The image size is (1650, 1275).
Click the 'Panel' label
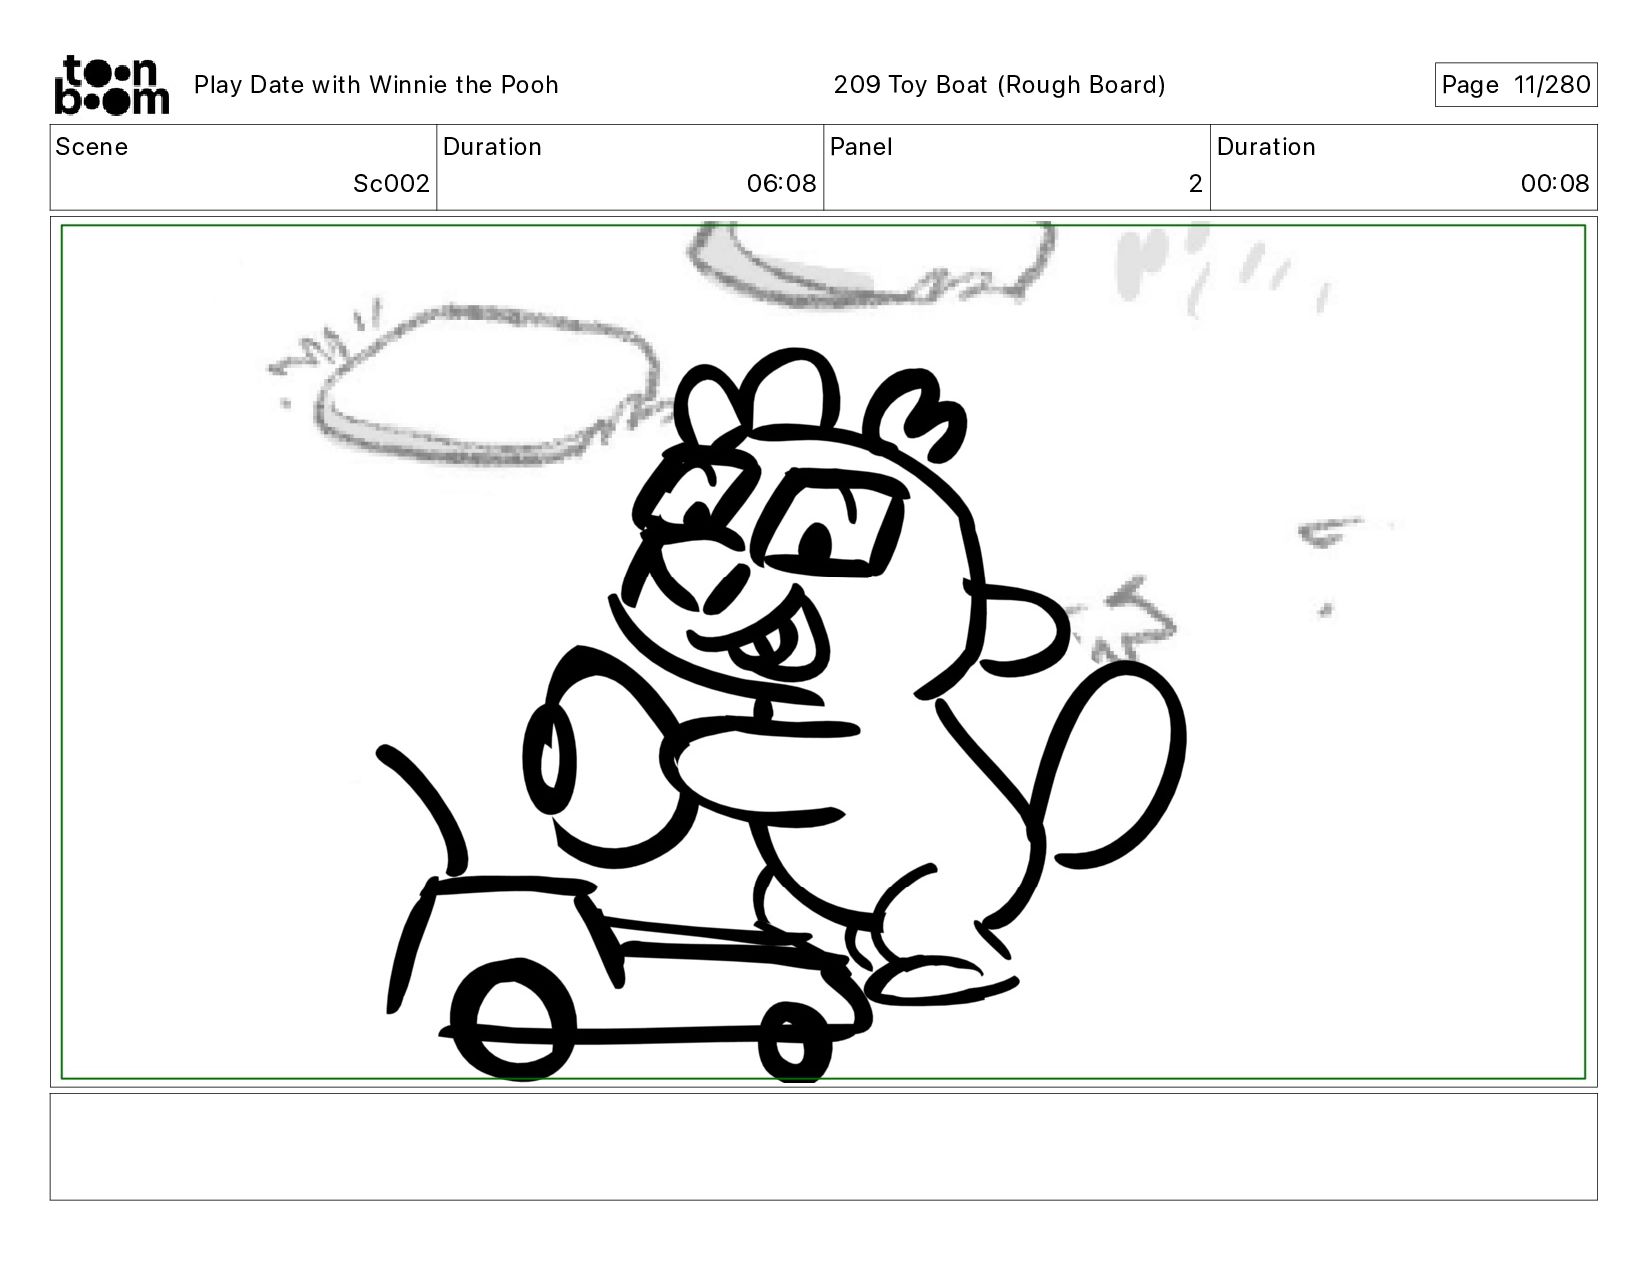[861, 147]
